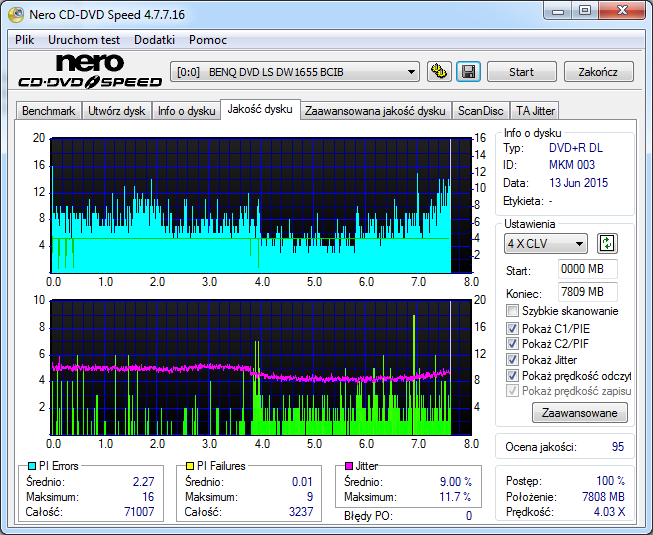Click position value 7808 MB
Image resolution: width=653 pixels, height=535 pixels.
(x=603, y=497)
